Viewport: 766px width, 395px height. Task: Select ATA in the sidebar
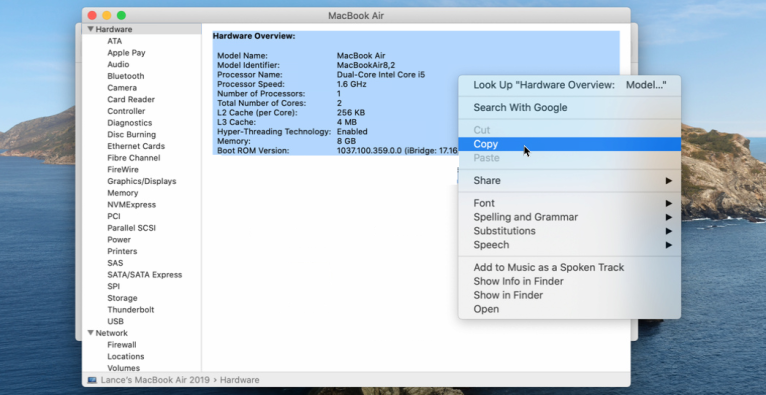[115, 41]
